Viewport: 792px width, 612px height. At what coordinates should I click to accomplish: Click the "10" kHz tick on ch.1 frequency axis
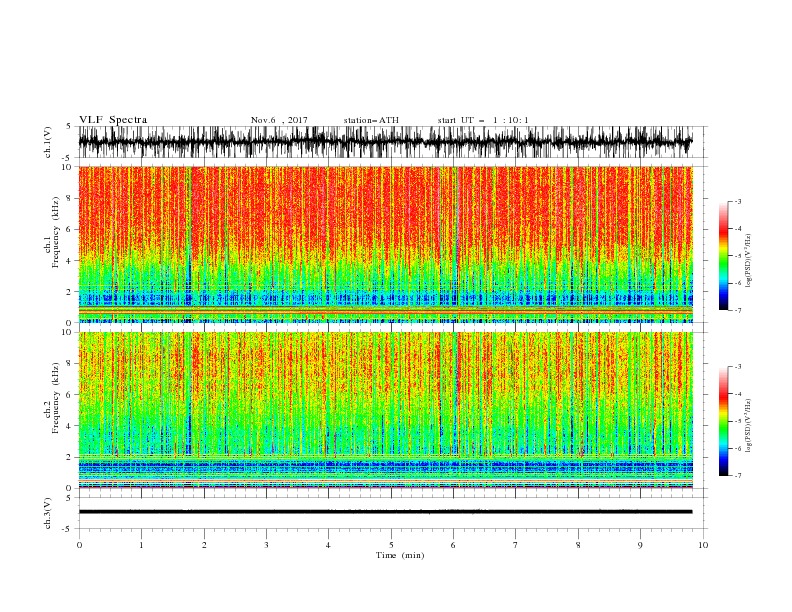66,167
